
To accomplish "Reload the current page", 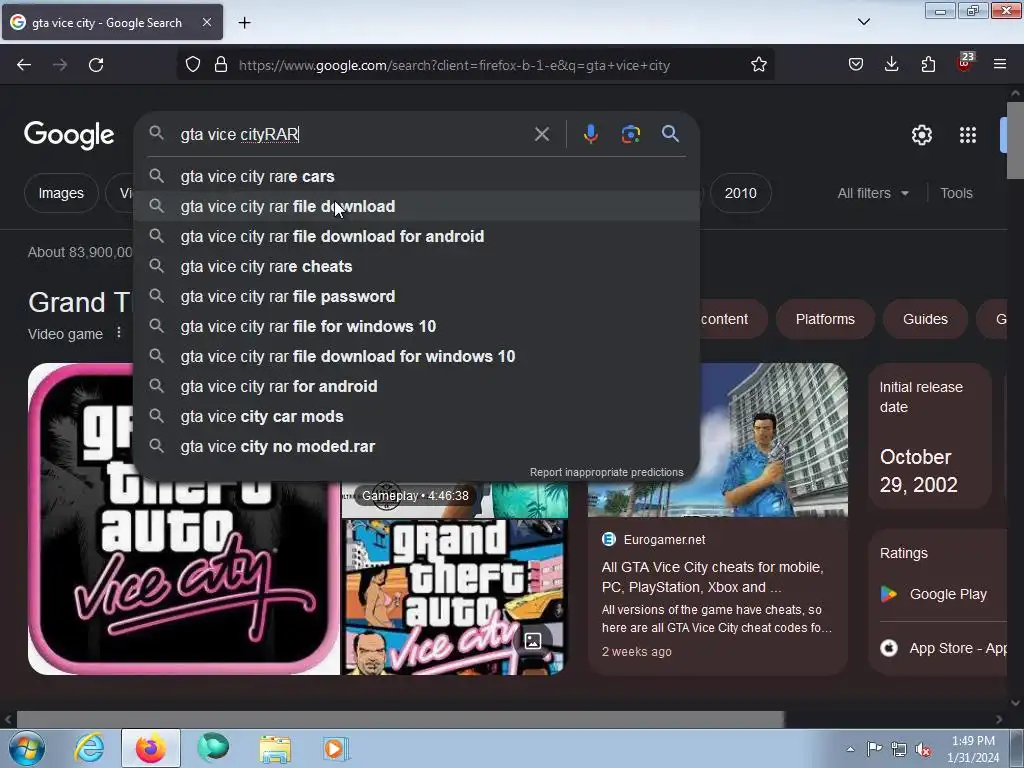I will click(96, 65).
